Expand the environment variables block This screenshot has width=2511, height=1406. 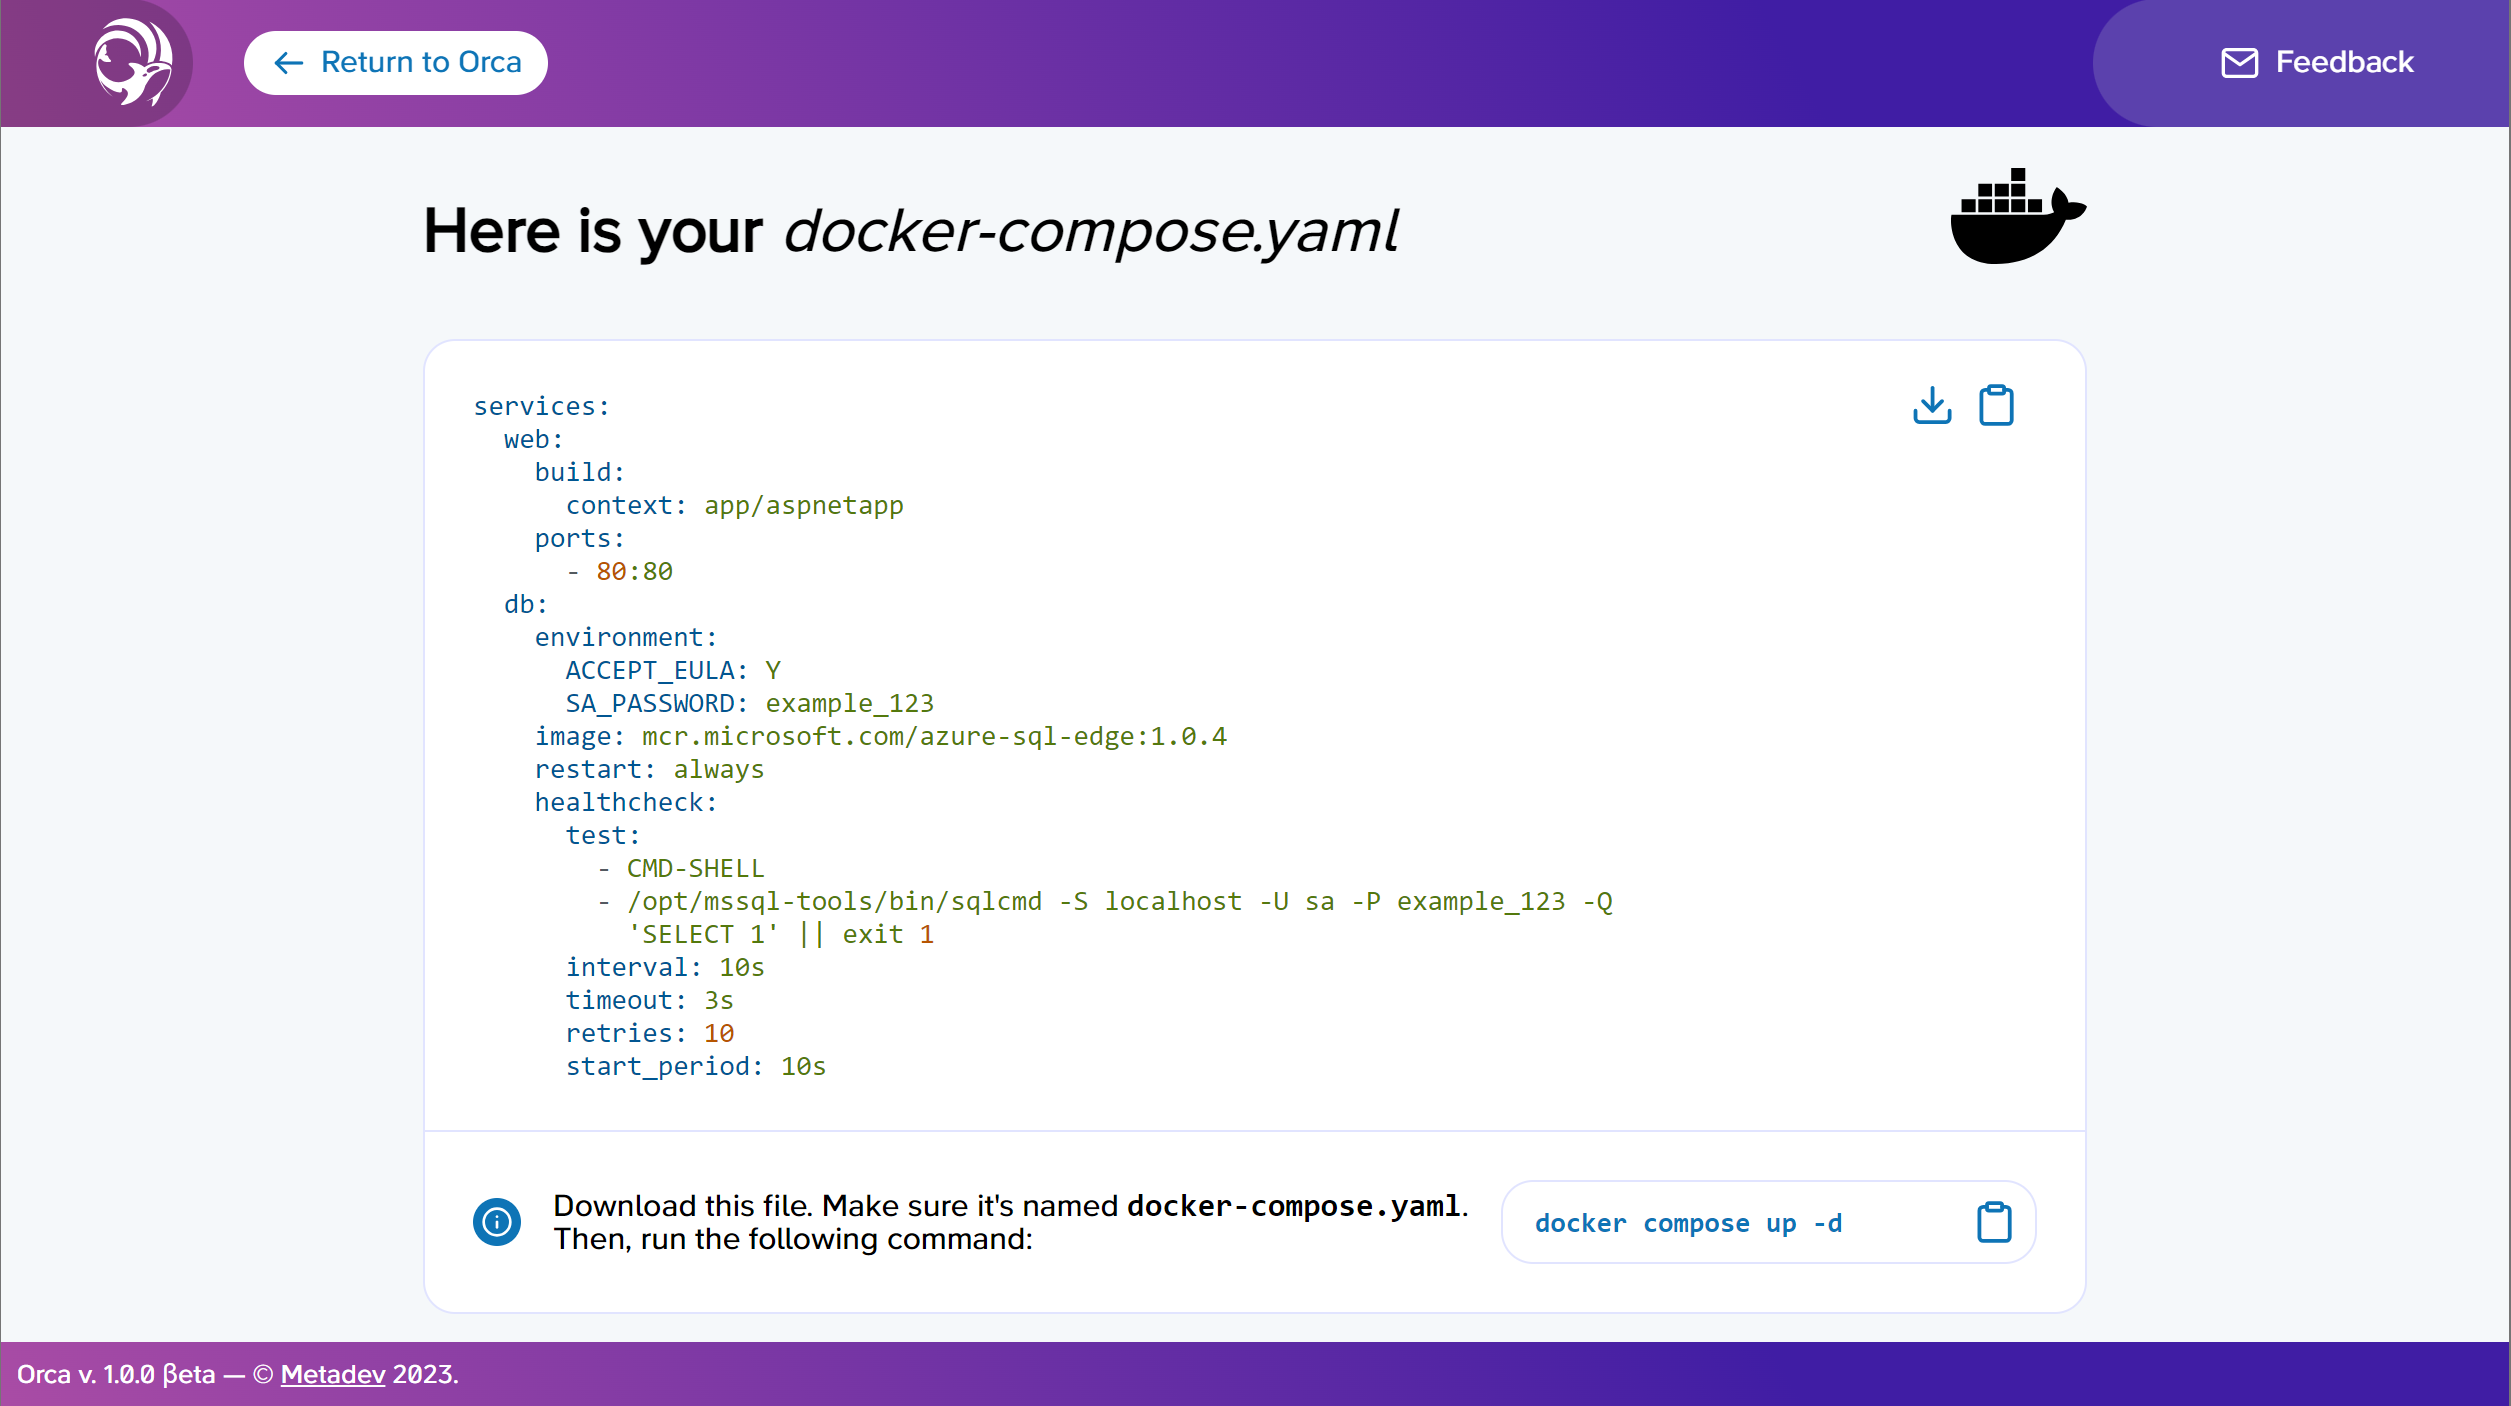coord(619,637)
